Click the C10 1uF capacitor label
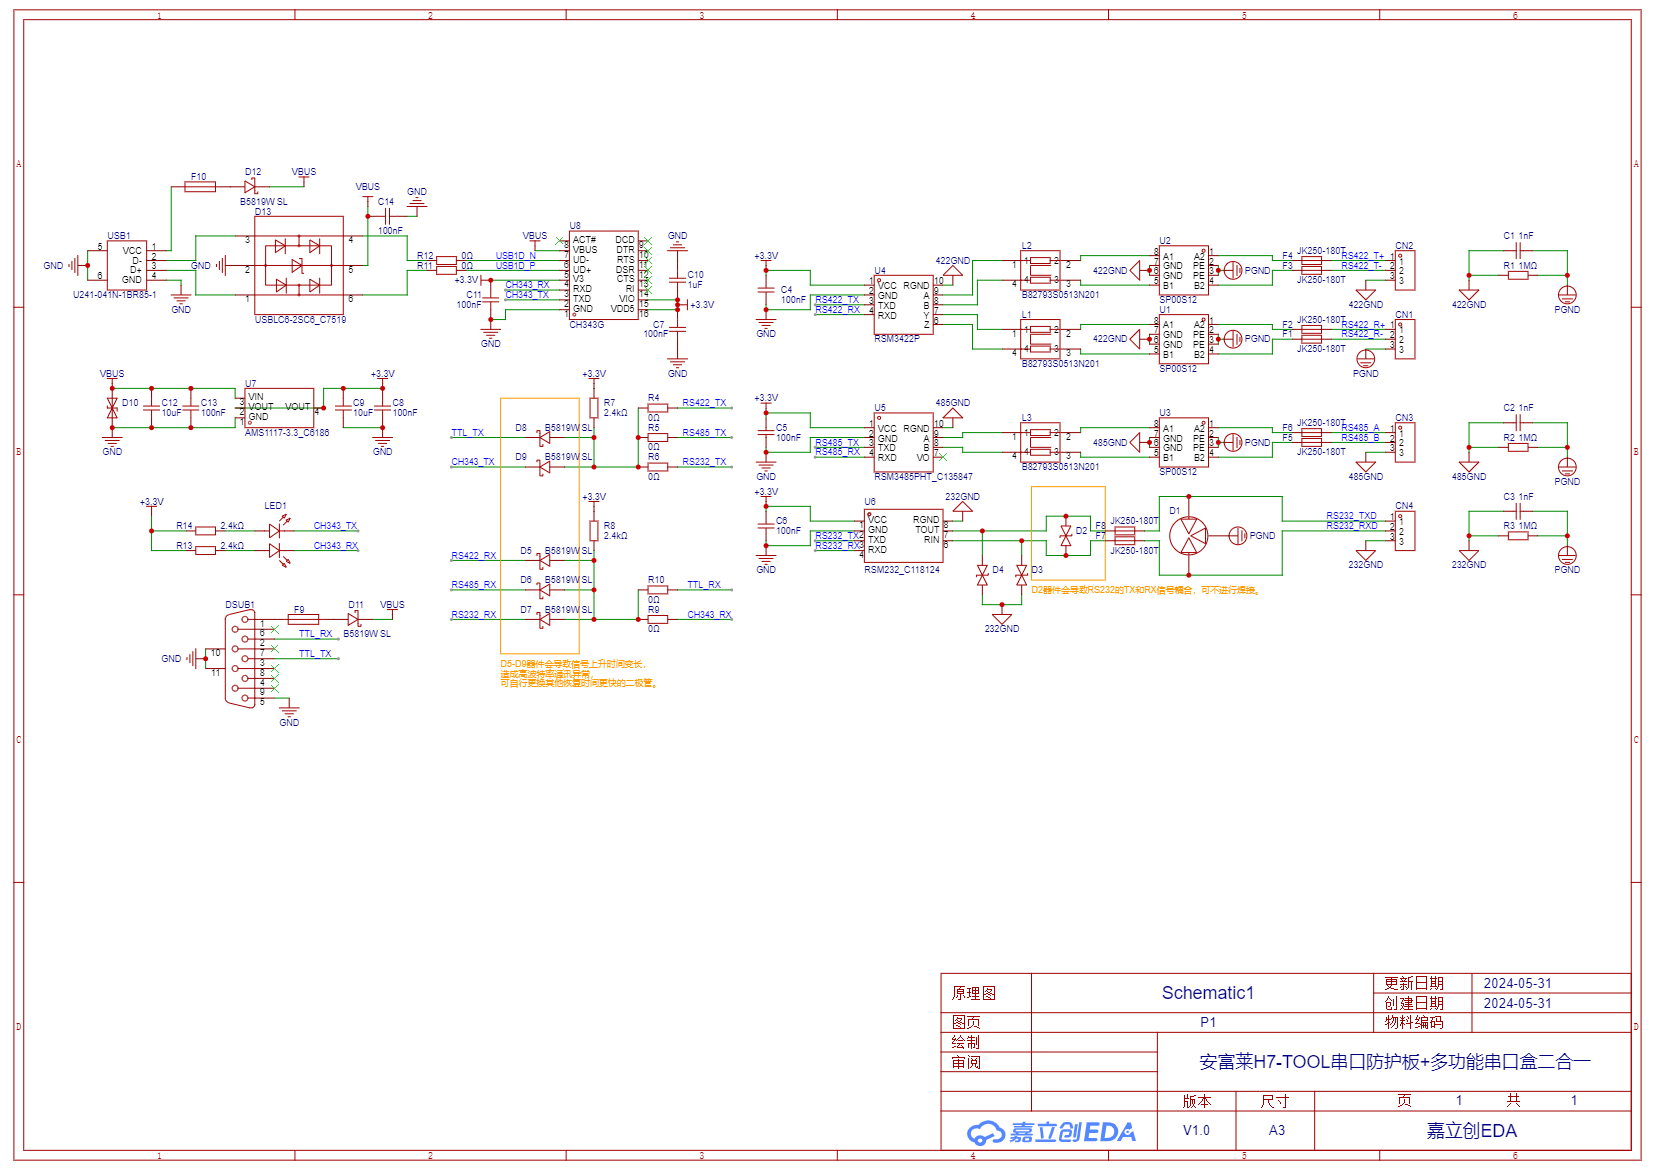1655x1170 pixels. [x=695, y=279]
